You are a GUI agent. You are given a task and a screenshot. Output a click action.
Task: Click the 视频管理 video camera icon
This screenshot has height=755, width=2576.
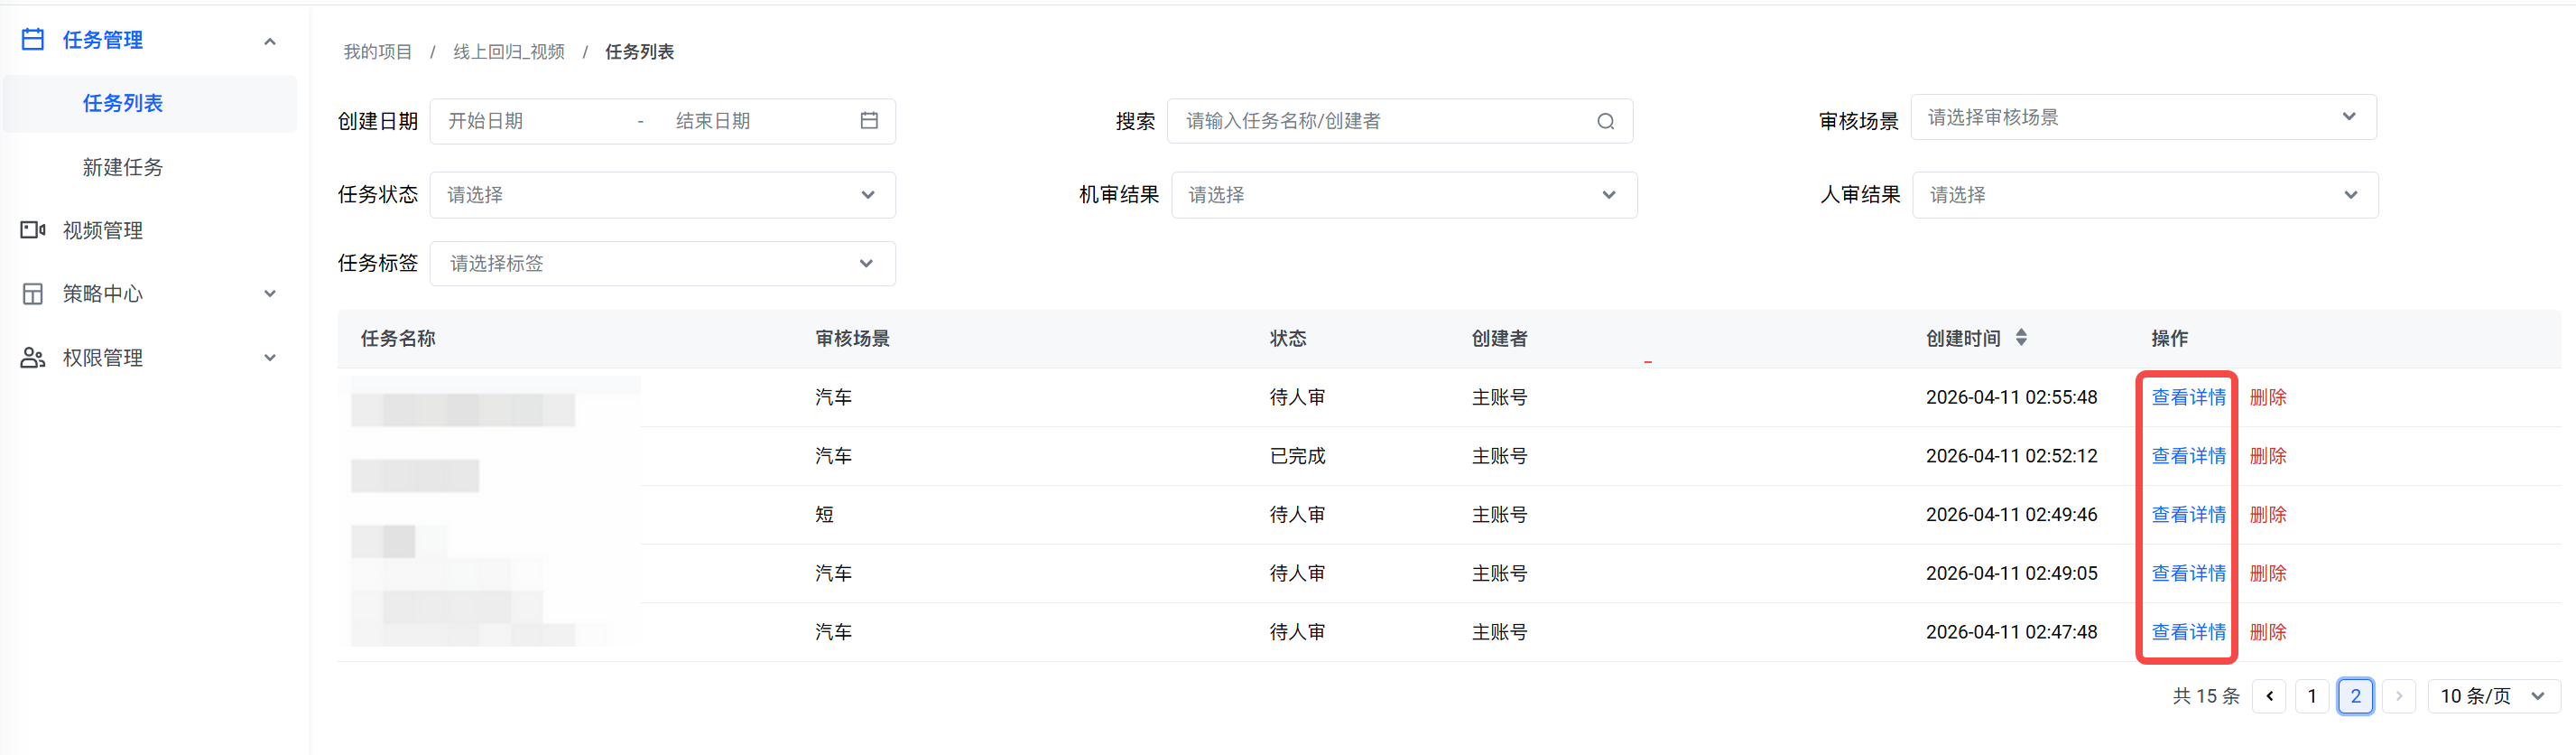(x=33, y=230)
